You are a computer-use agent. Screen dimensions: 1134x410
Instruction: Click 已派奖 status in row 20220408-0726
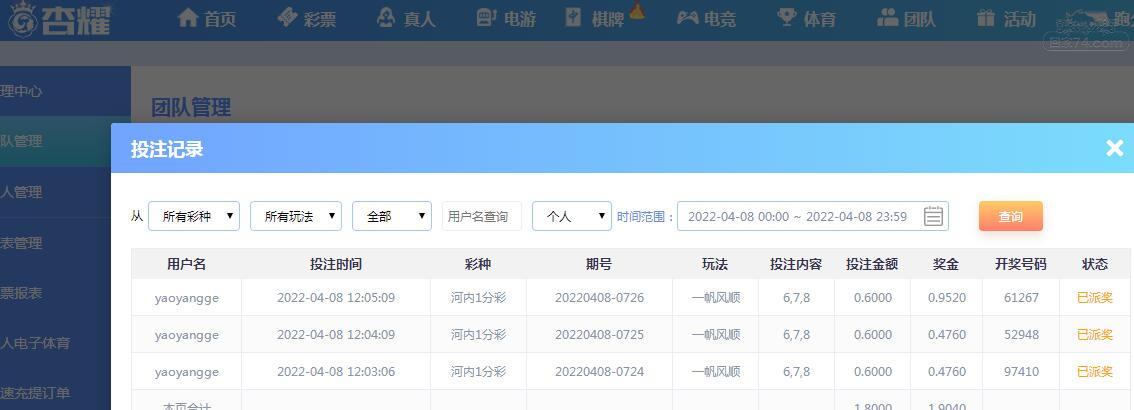point(1095,298)
